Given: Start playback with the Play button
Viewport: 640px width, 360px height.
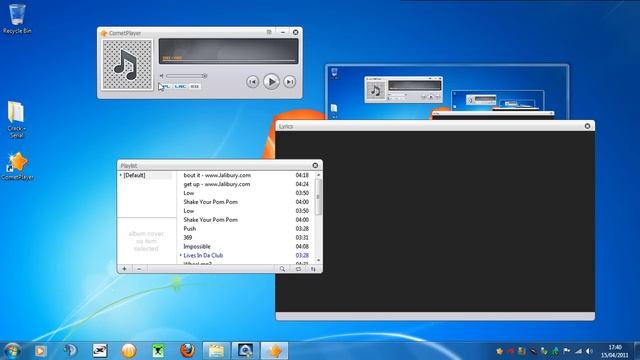Looking at the screenshot, I should click(x=271, y=82).
